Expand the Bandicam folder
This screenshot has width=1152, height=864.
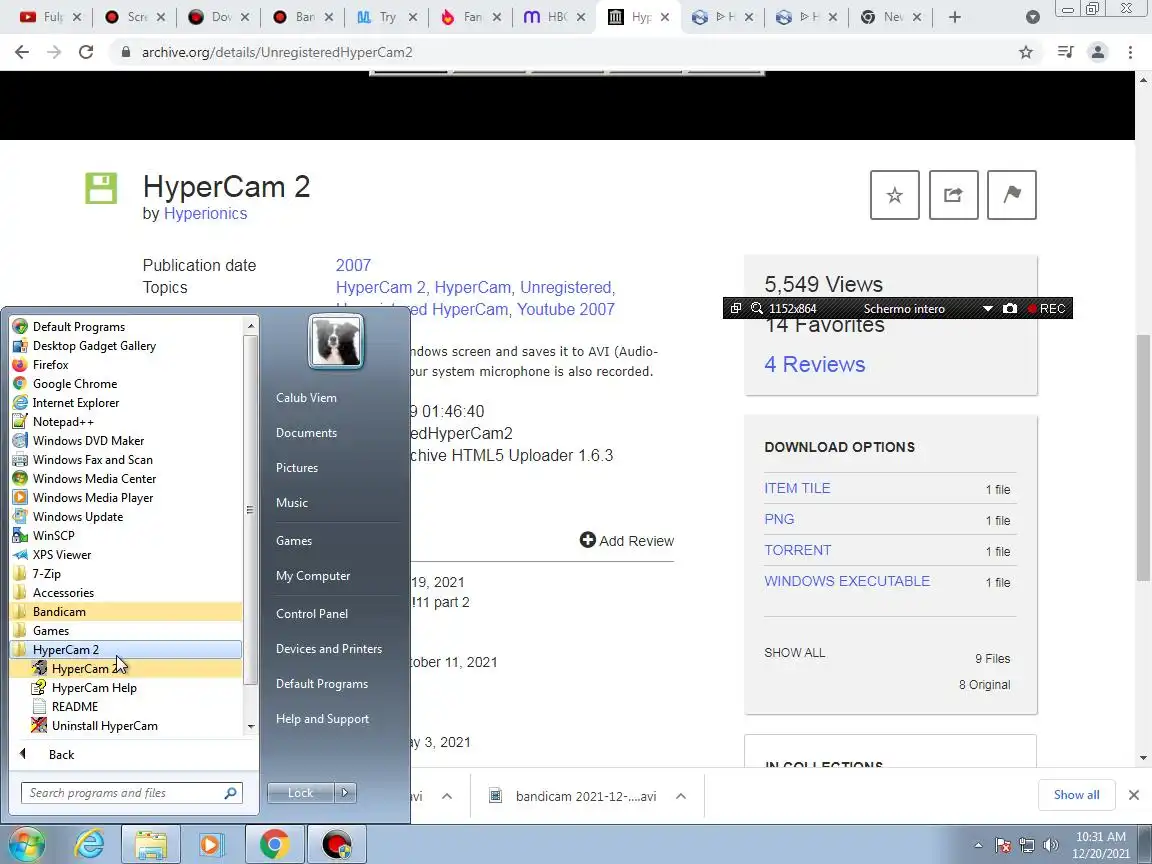pyautogui.click(x=126, y=612)
